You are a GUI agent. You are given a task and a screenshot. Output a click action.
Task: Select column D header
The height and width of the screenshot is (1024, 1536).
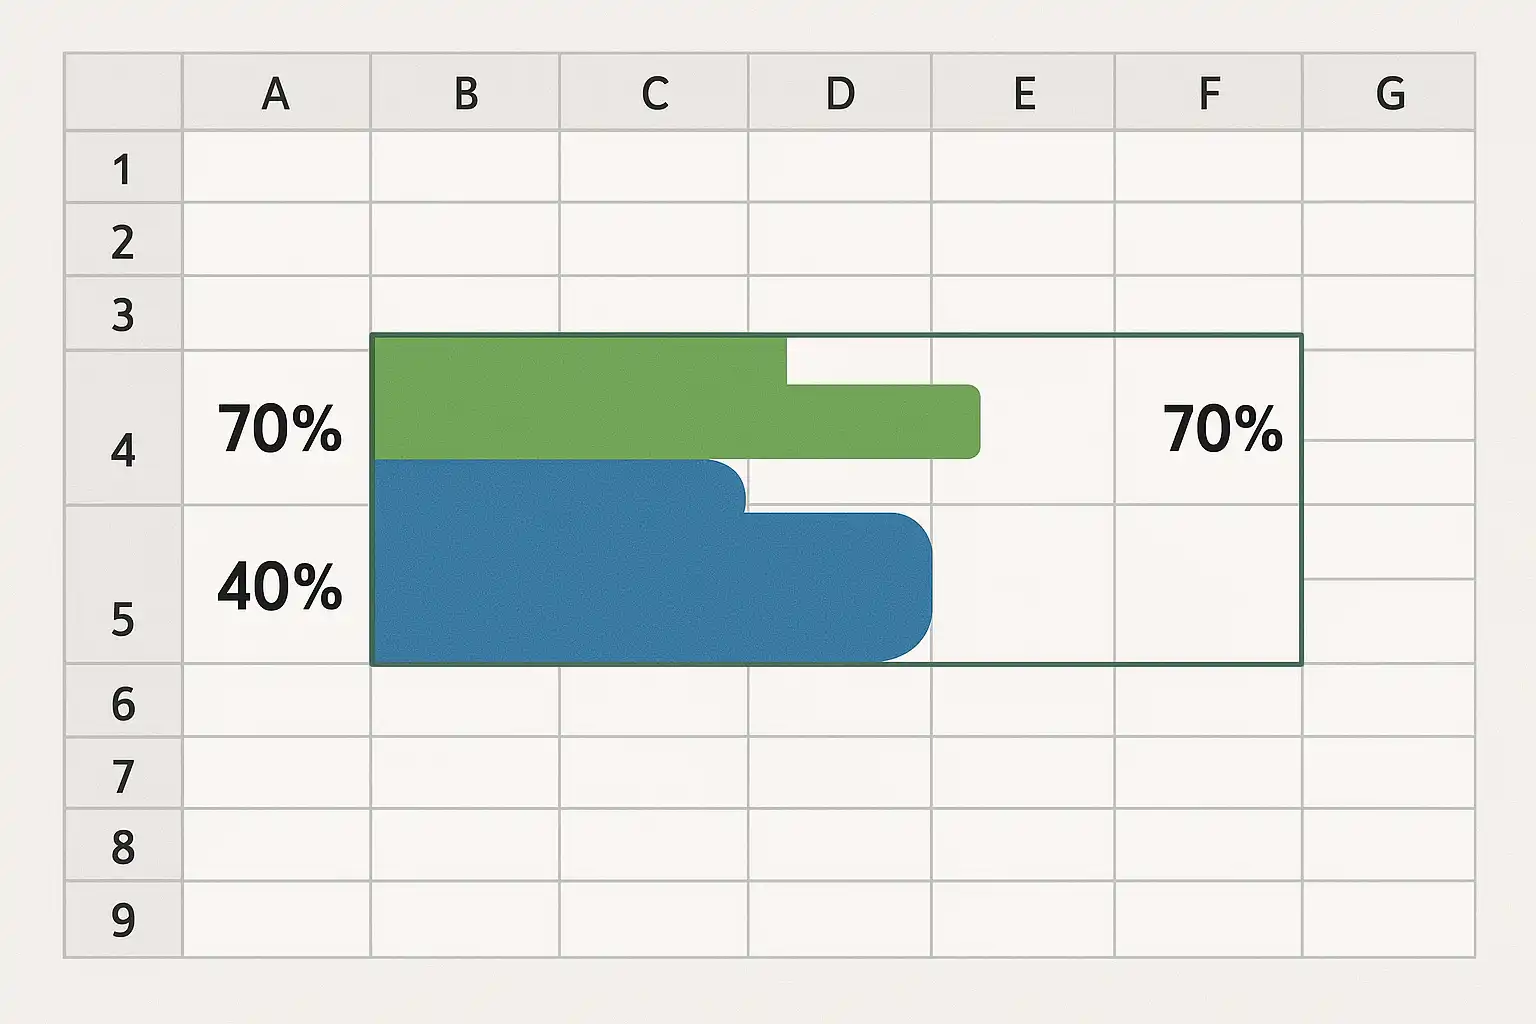coord(840,93)
